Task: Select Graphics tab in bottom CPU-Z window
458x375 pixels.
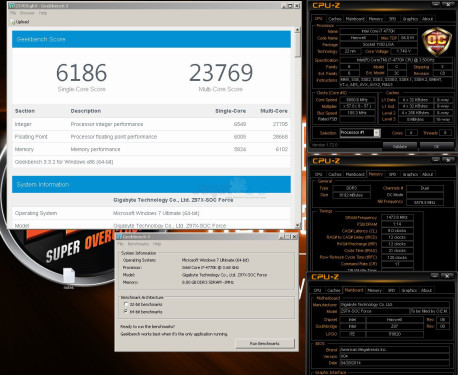Action: click(409, 290)
